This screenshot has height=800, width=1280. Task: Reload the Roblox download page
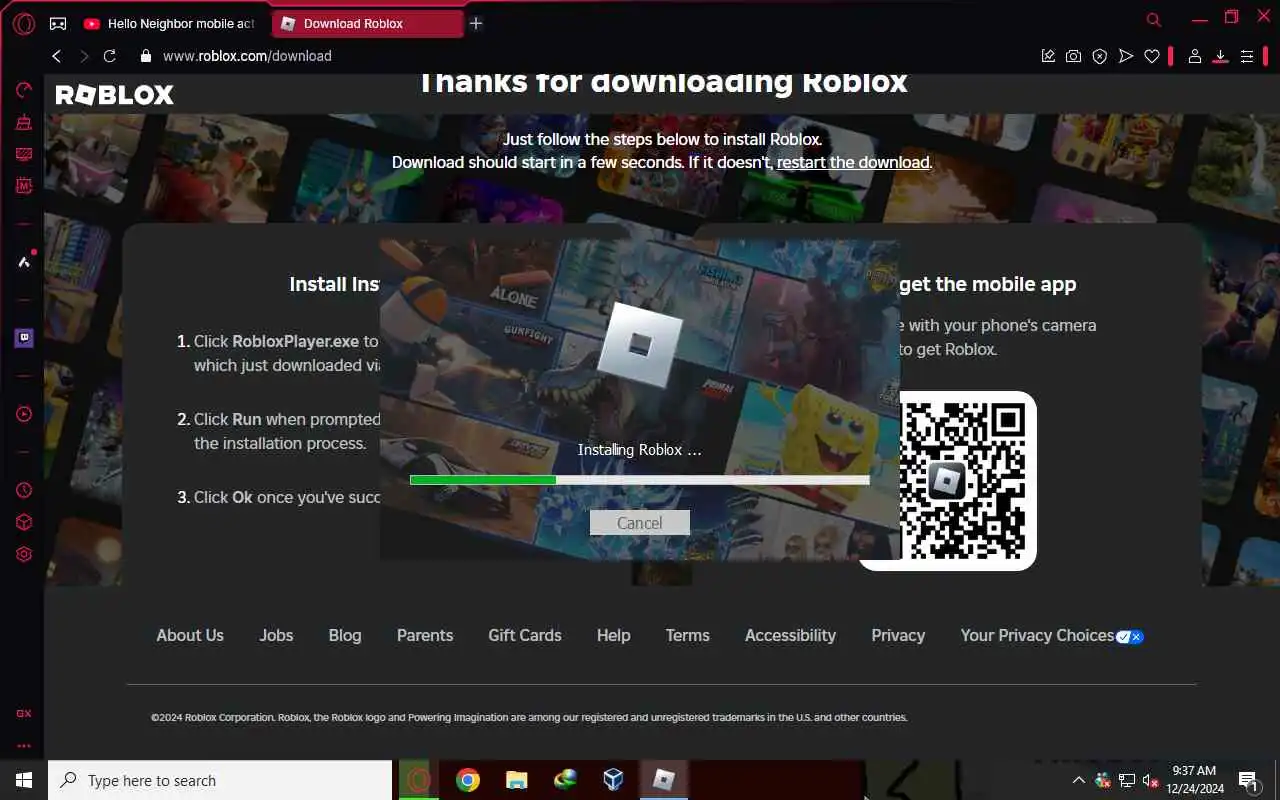(110, 56)
